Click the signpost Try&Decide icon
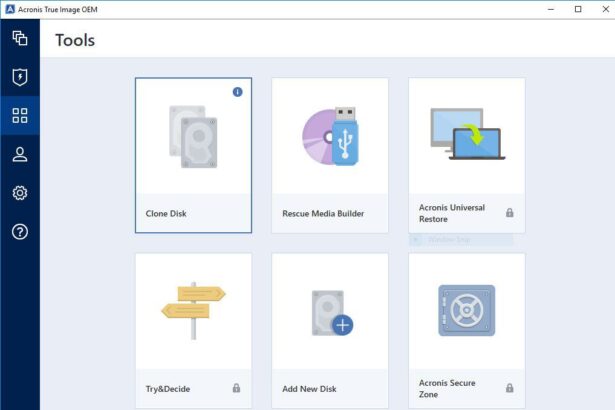Viewport: 615px width, 410px height. [x=193, y=310]
